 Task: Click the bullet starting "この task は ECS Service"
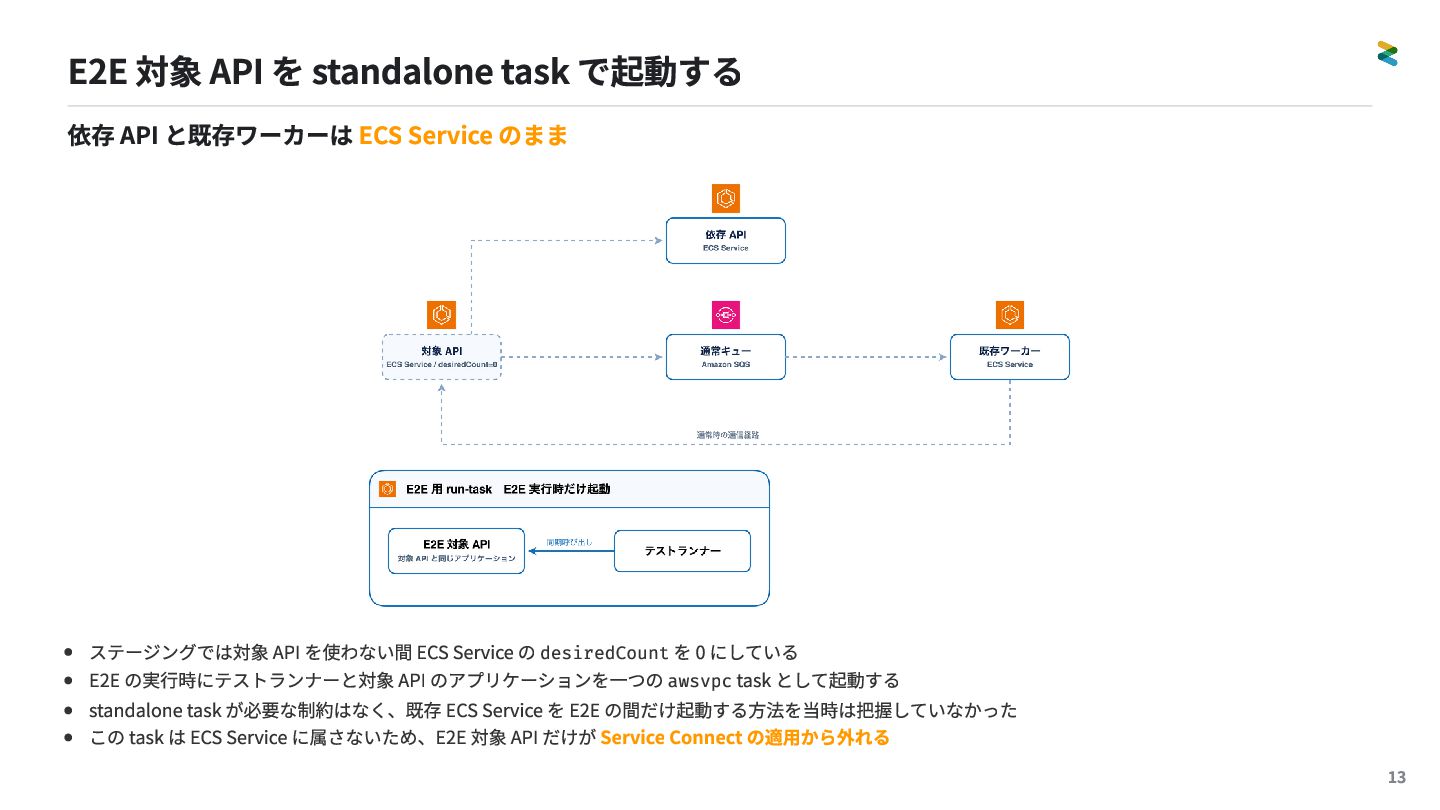tap(489, 739)
